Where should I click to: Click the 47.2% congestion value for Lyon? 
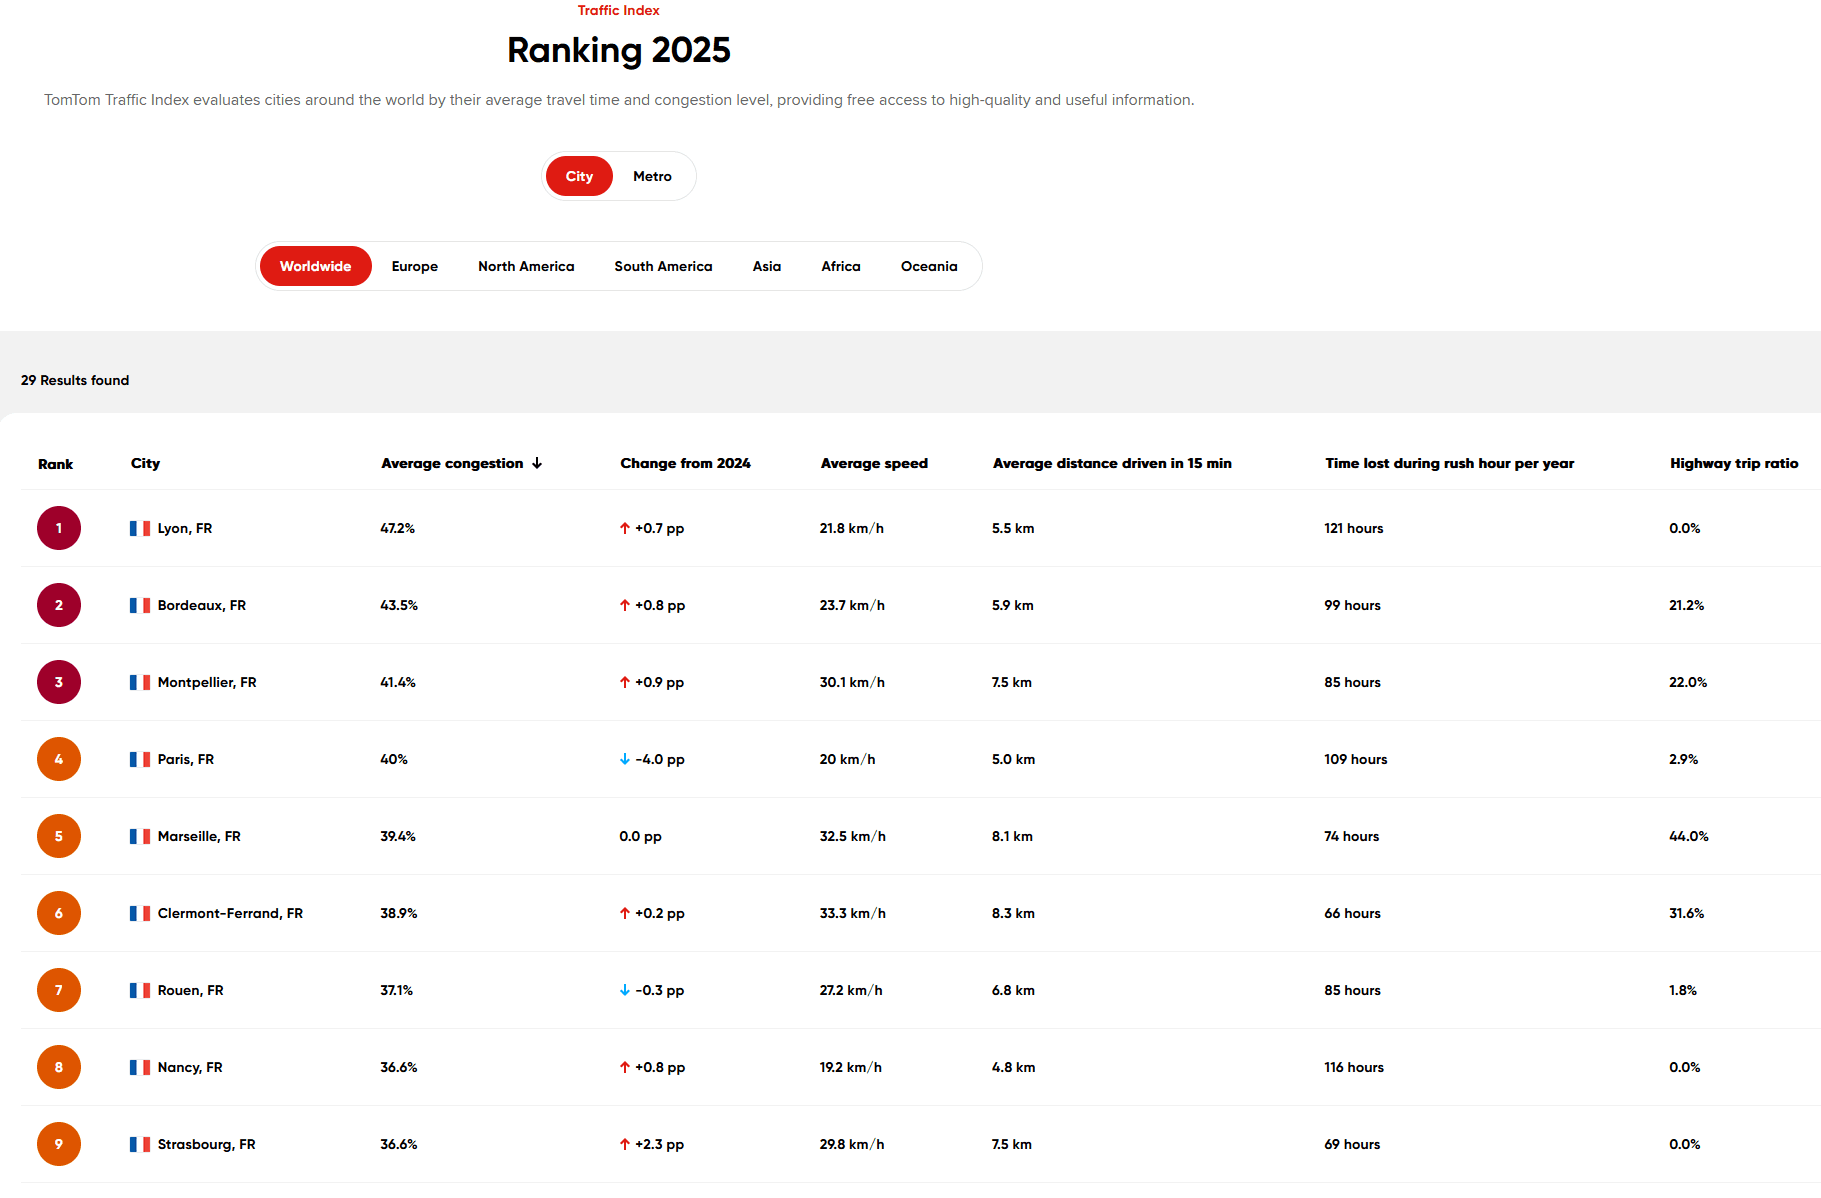pyautogui.click(x=397, y=528)
